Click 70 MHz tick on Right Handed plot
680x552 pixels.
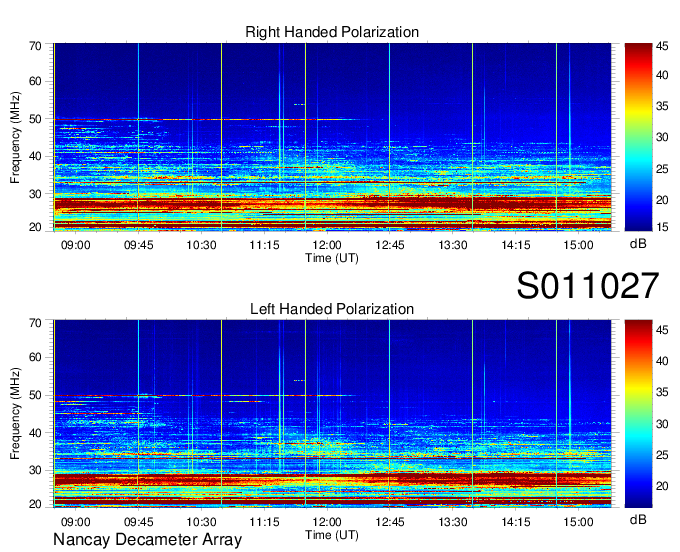point(35,46)
